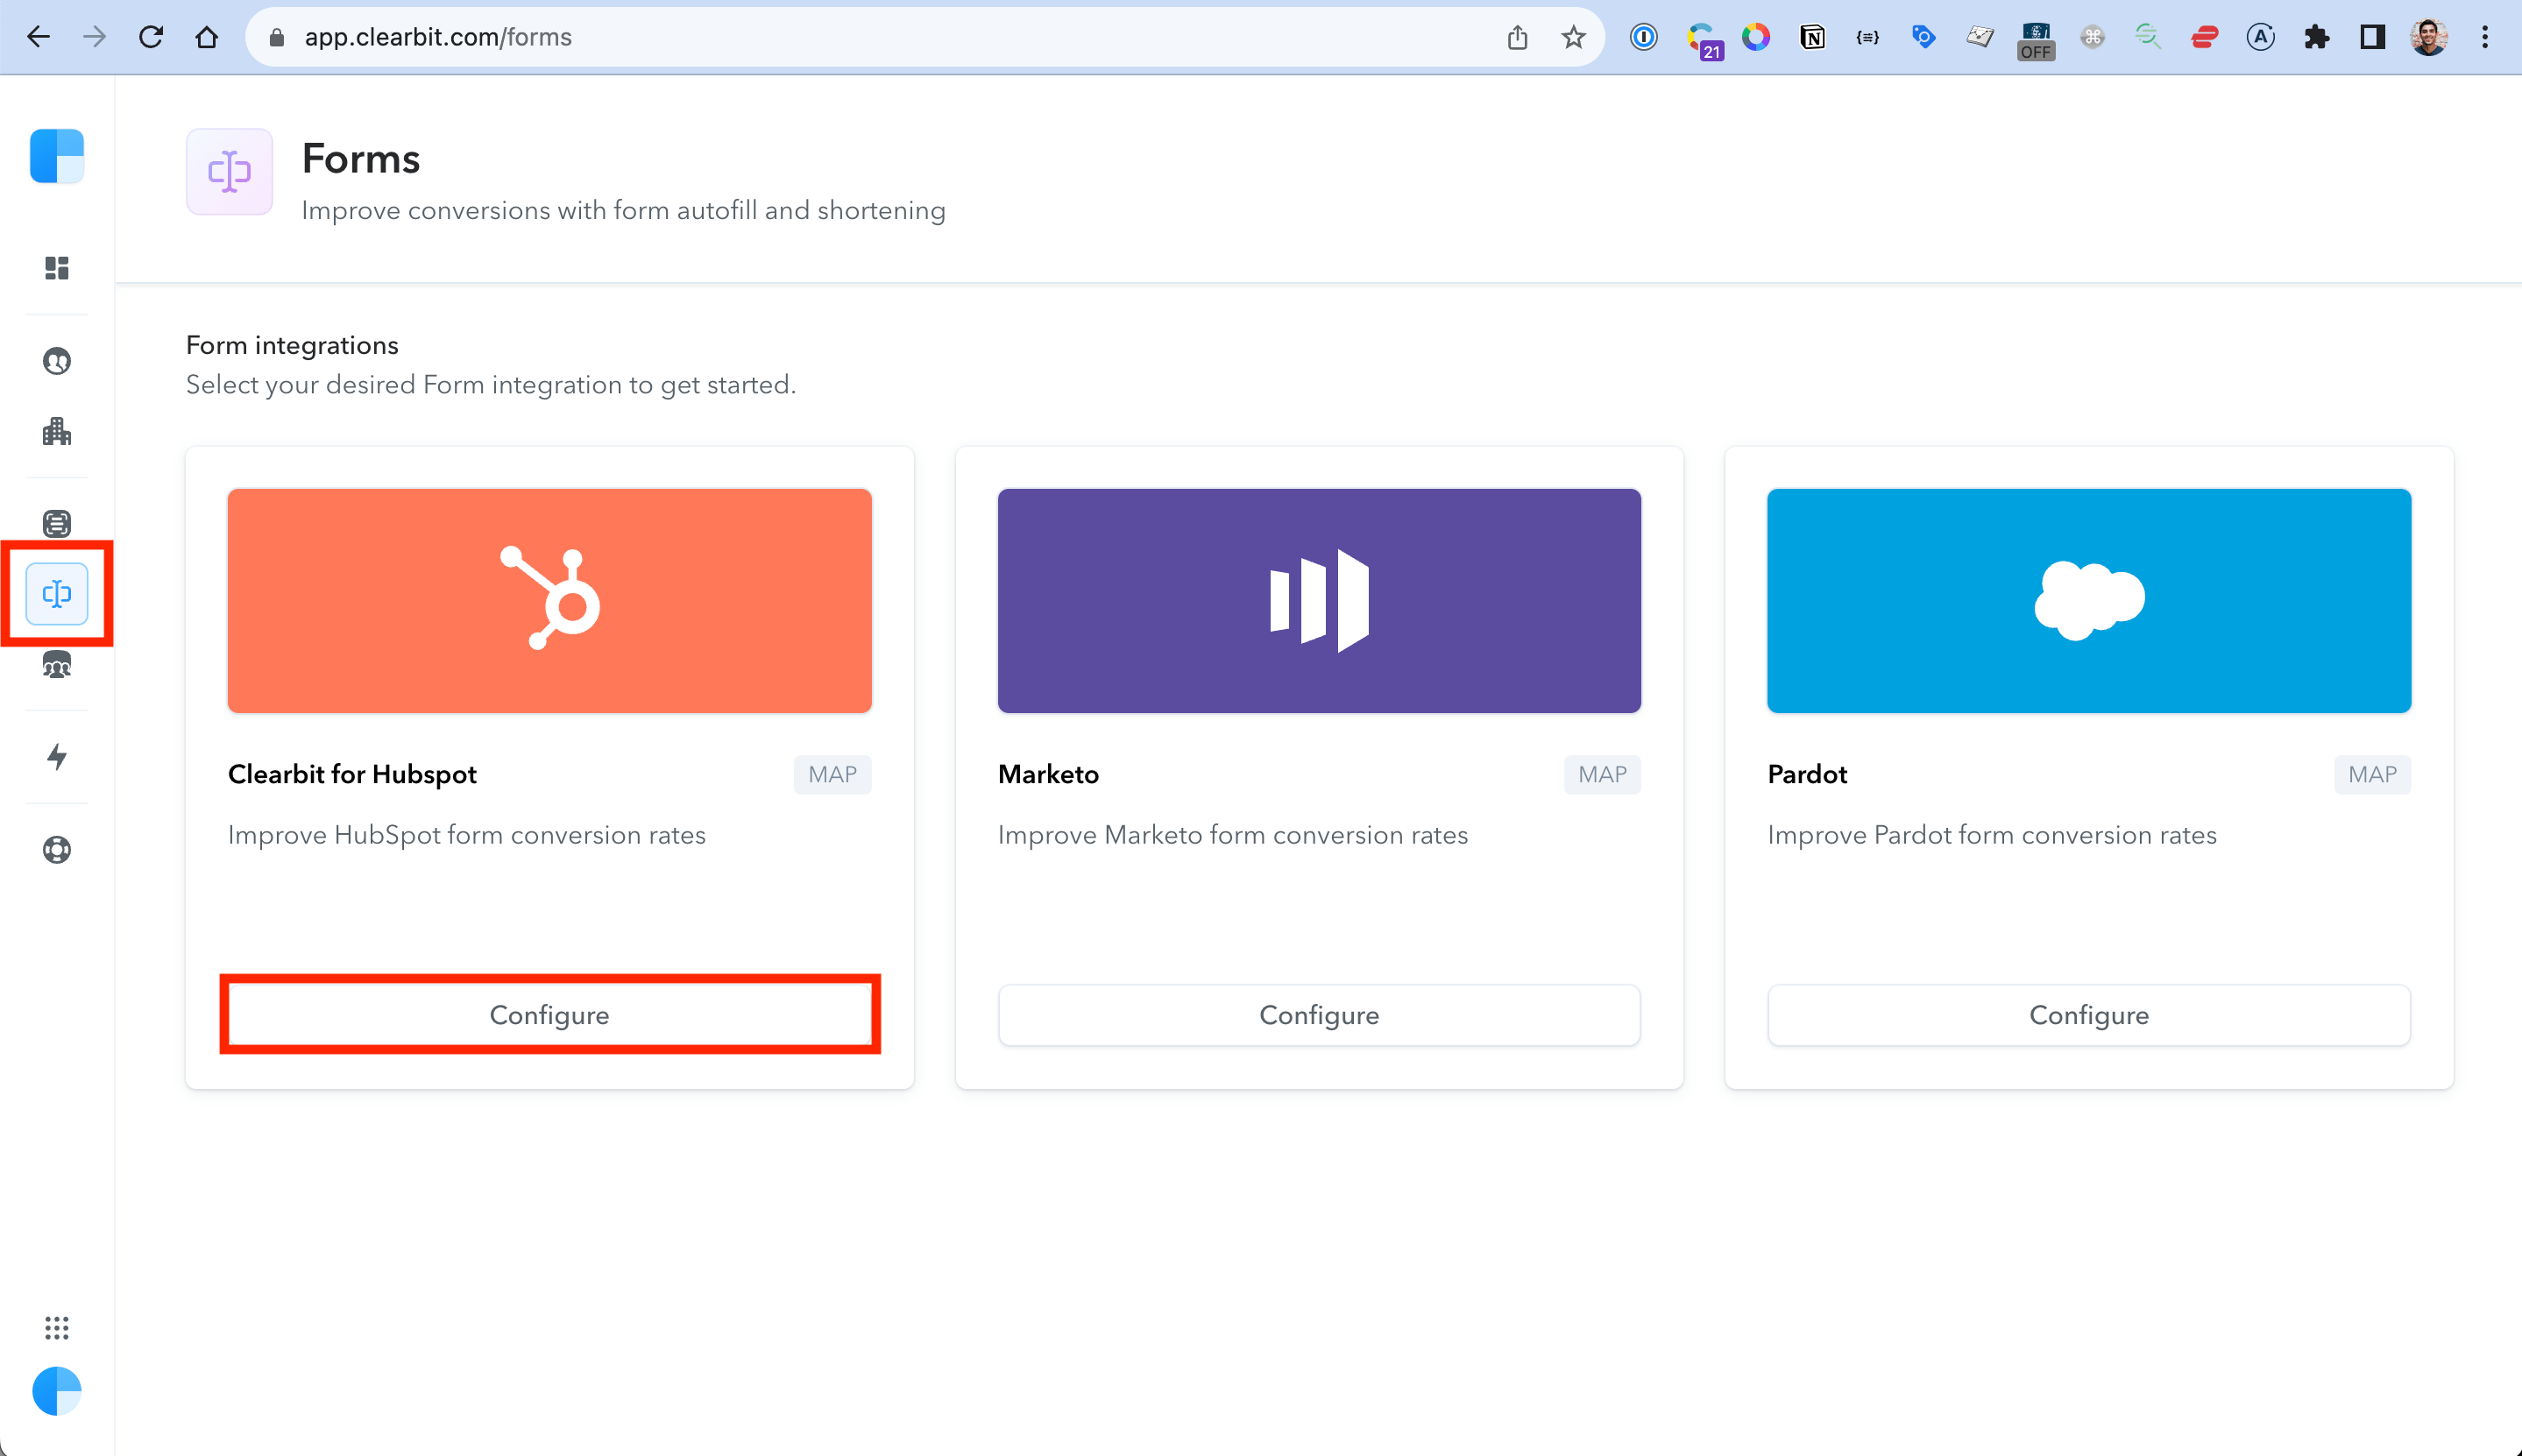Open the apps grid icon near sidebar bottom
Image resolution: width=2522 pixels, height=1456 pixels.
[56, 1327]
